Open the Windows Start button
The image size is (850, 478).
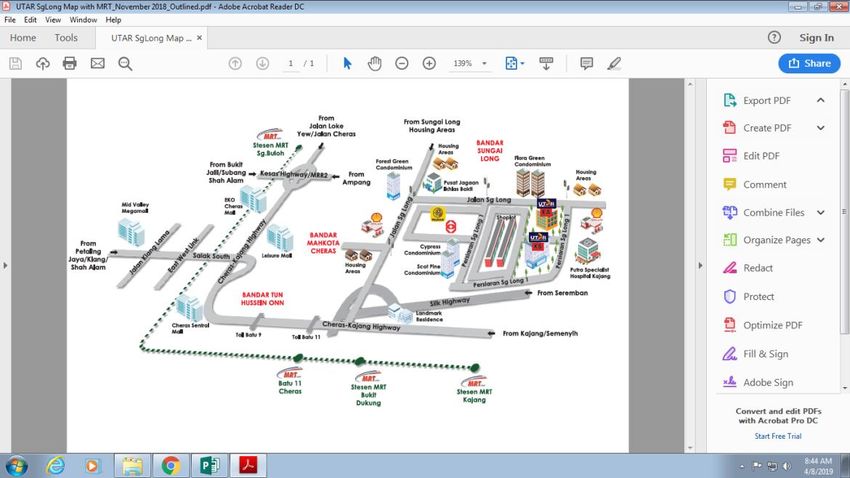[16, 466]
